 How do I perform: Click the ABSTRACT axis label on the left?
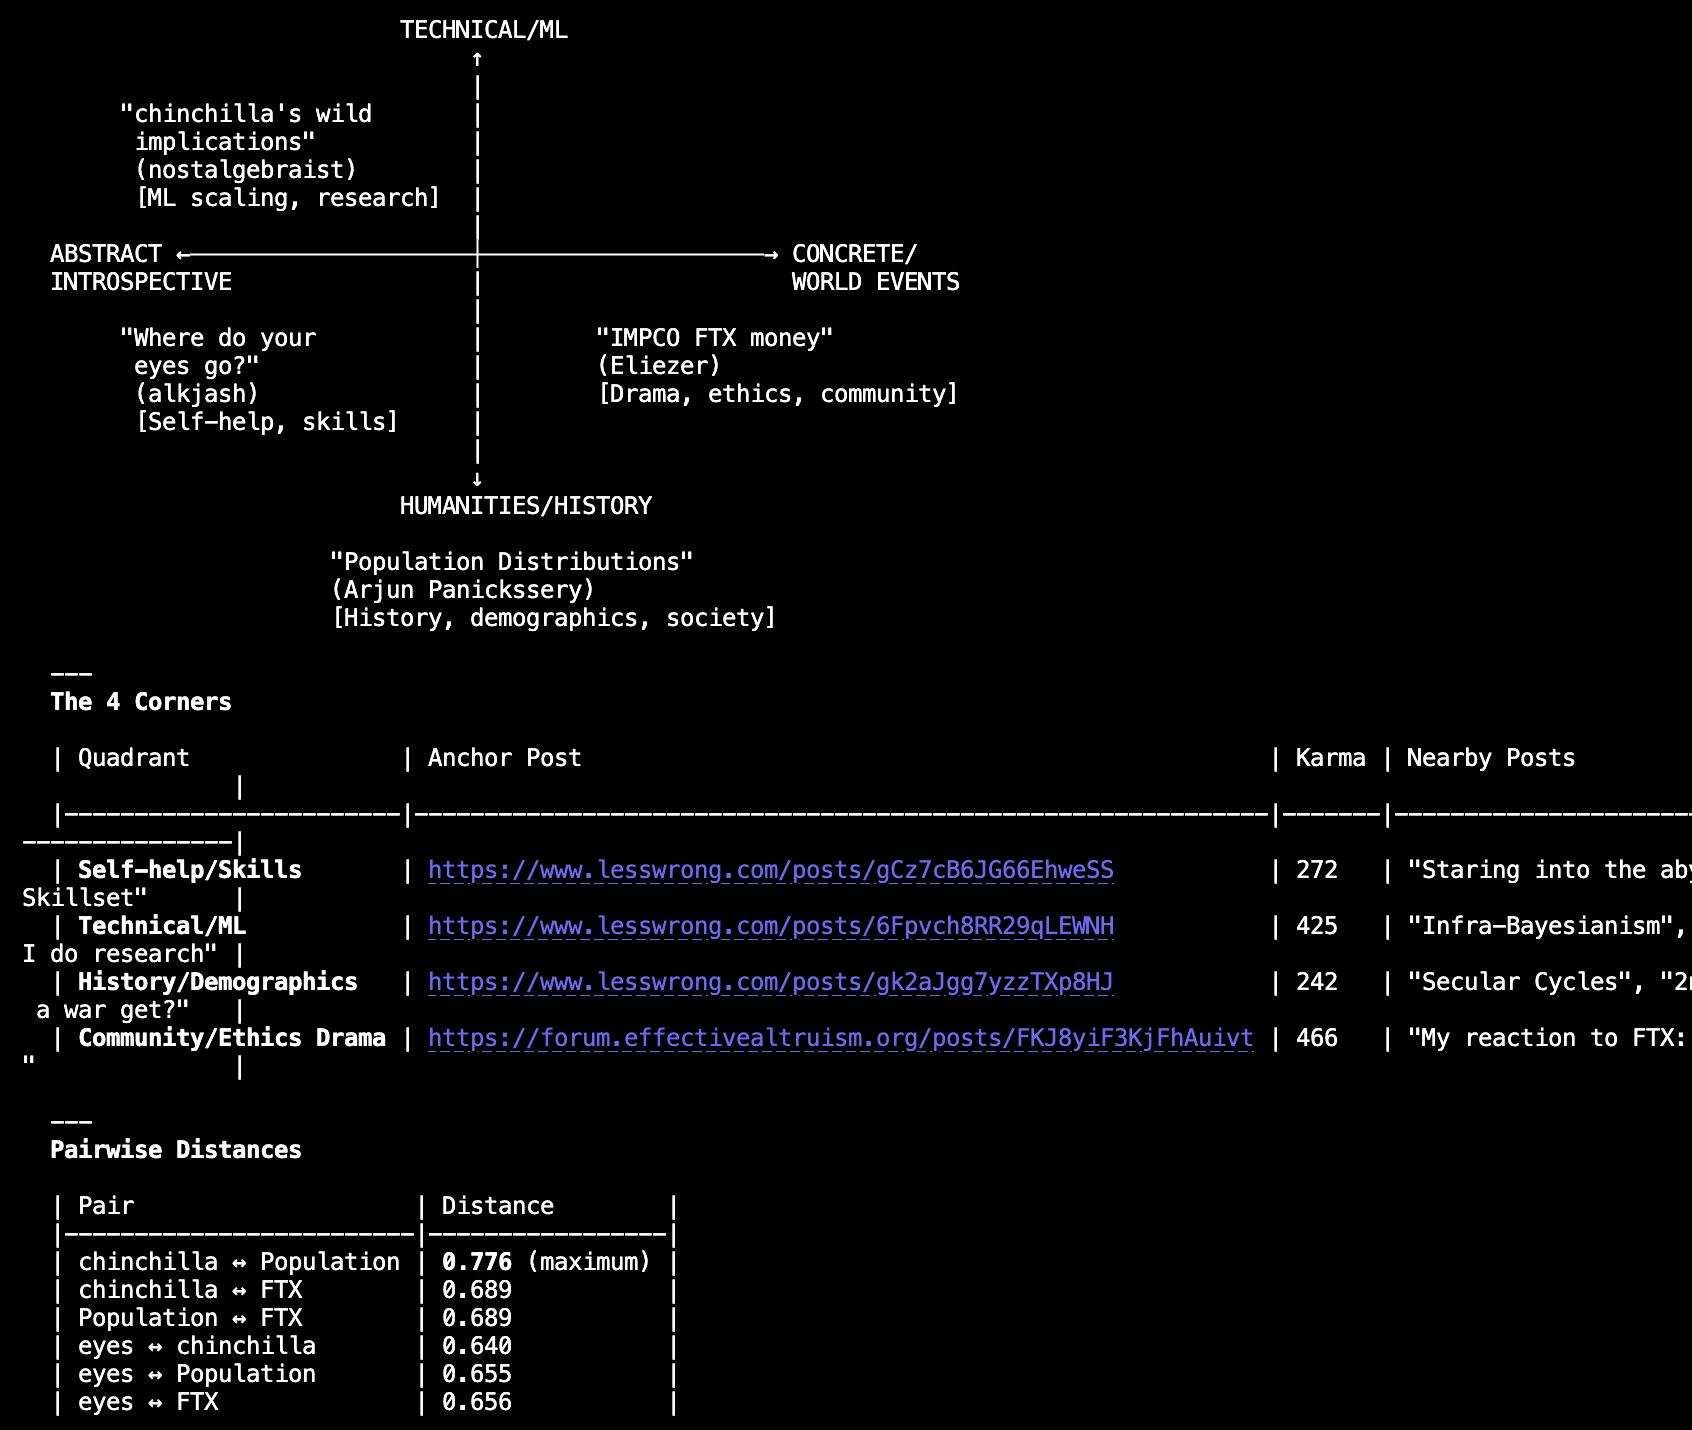[x=106, y=254]
